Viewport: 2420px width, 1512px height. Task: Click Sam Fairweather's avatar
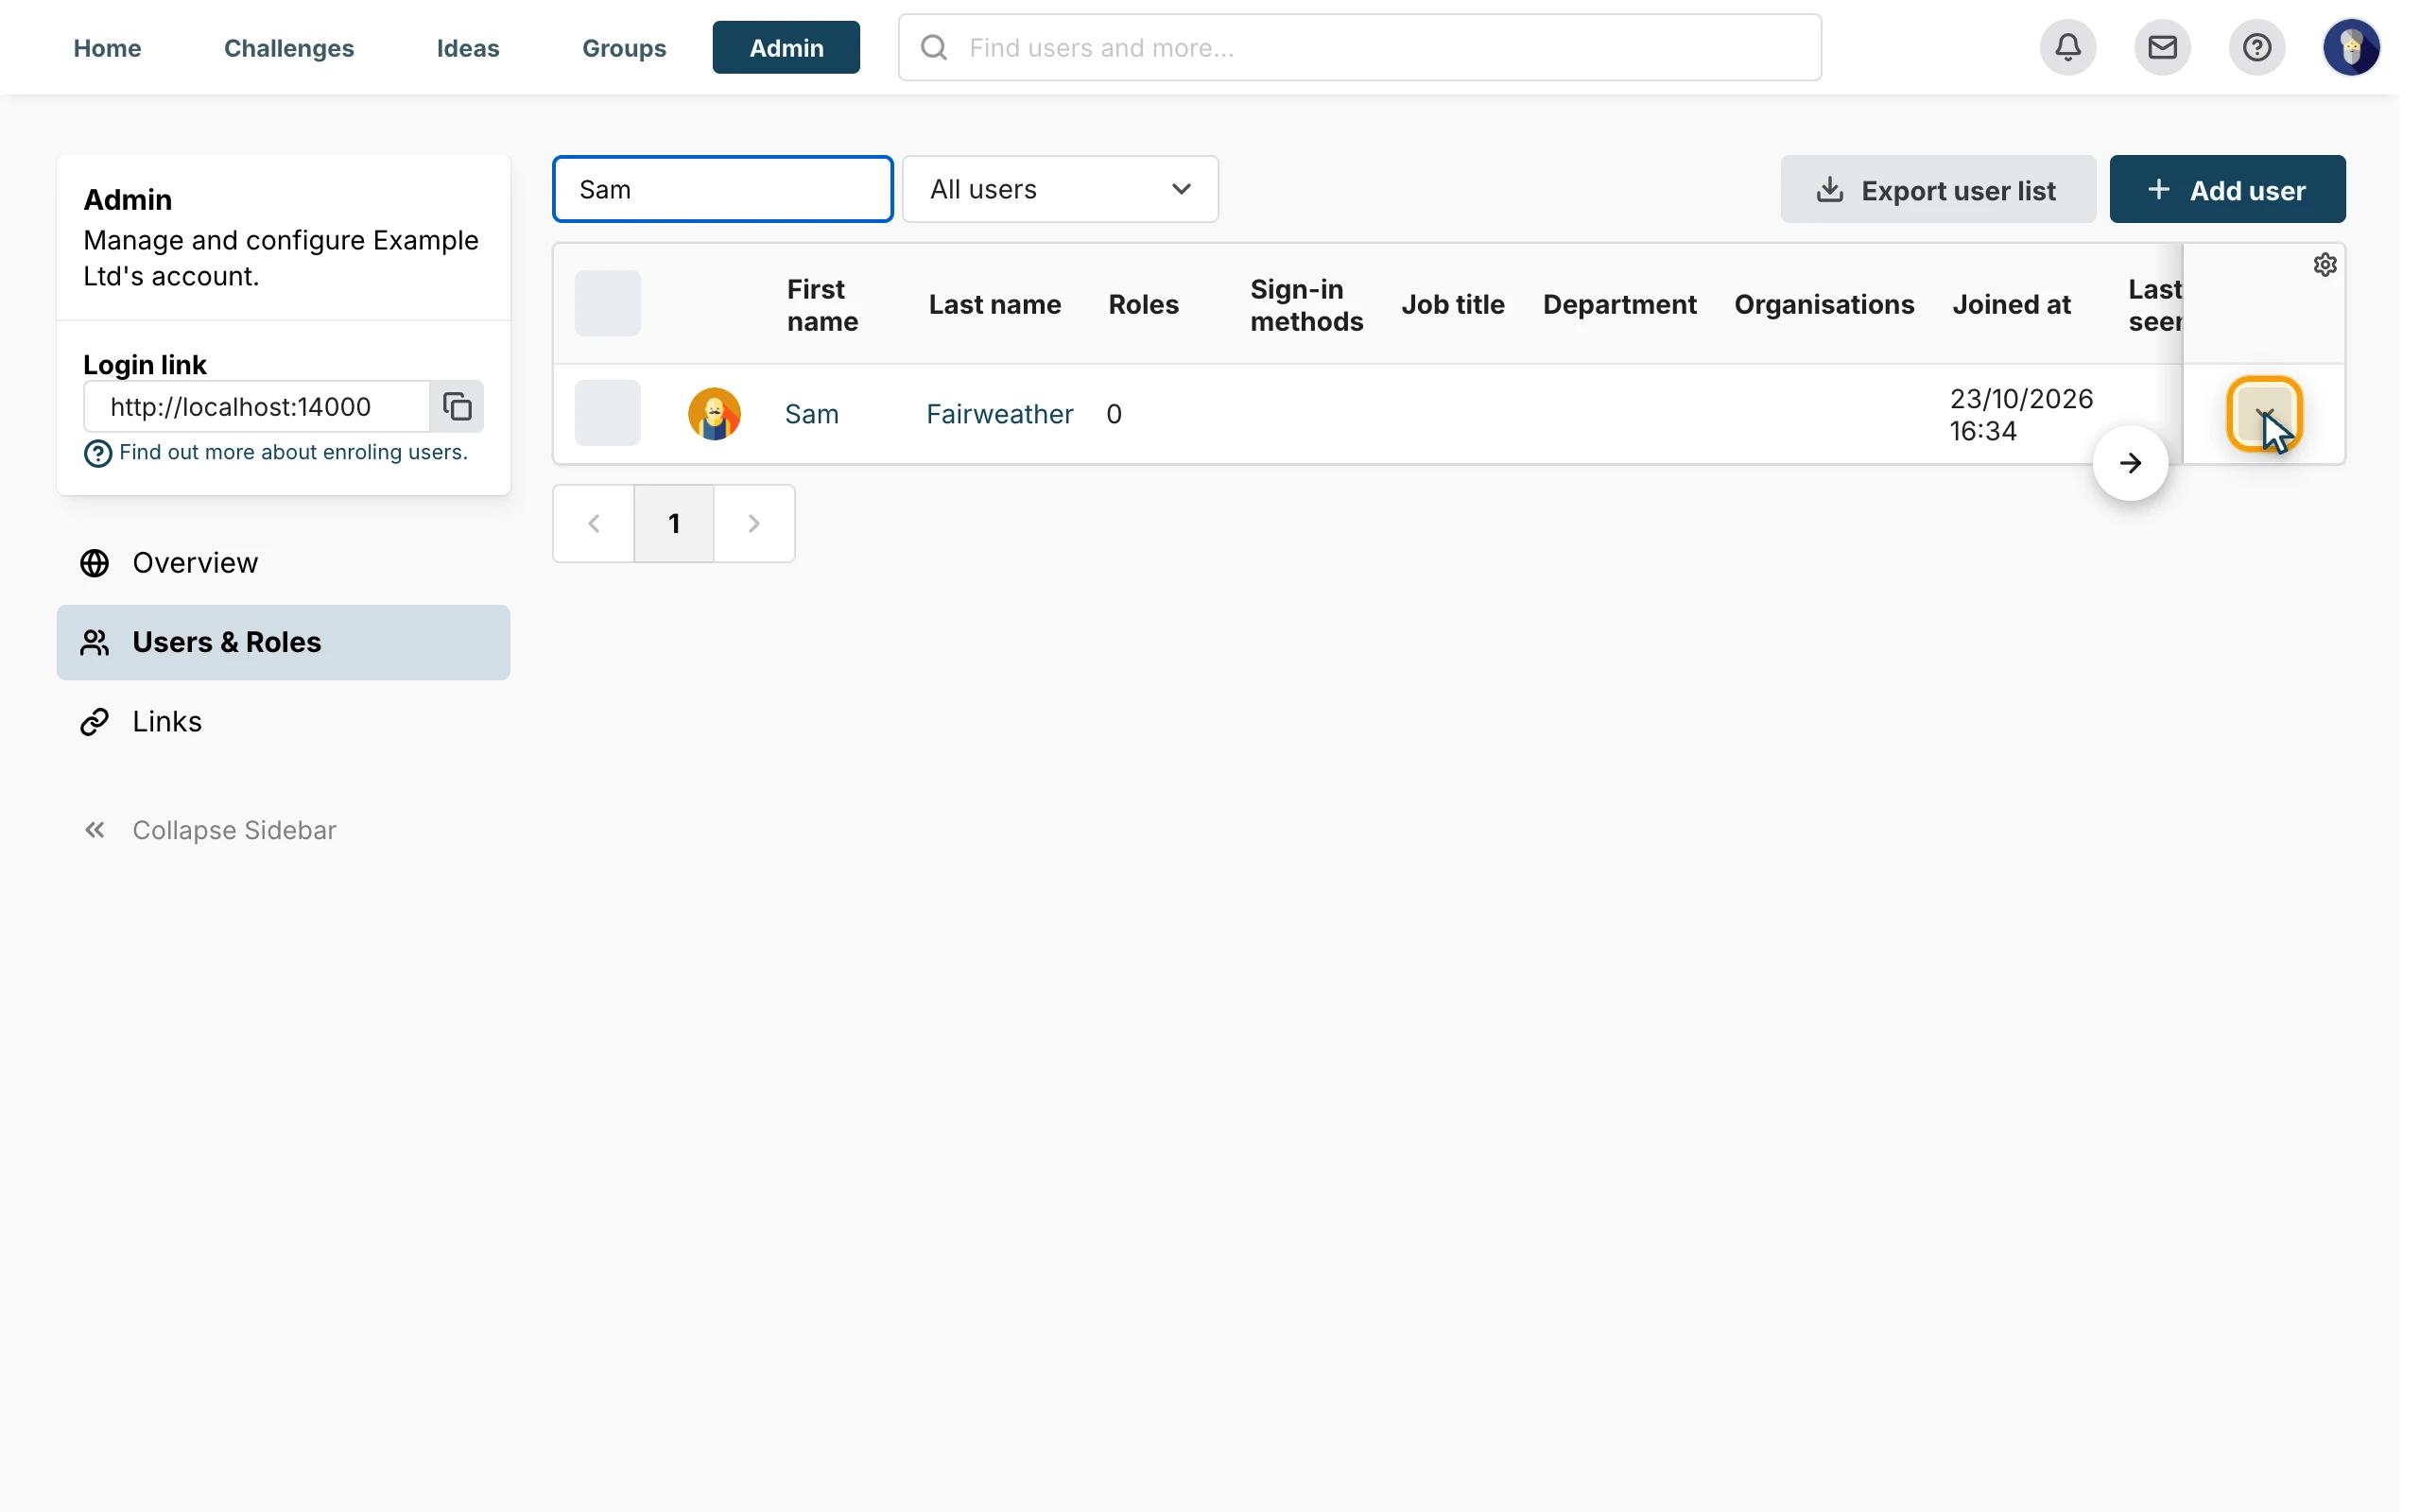(x=714, y=414)
